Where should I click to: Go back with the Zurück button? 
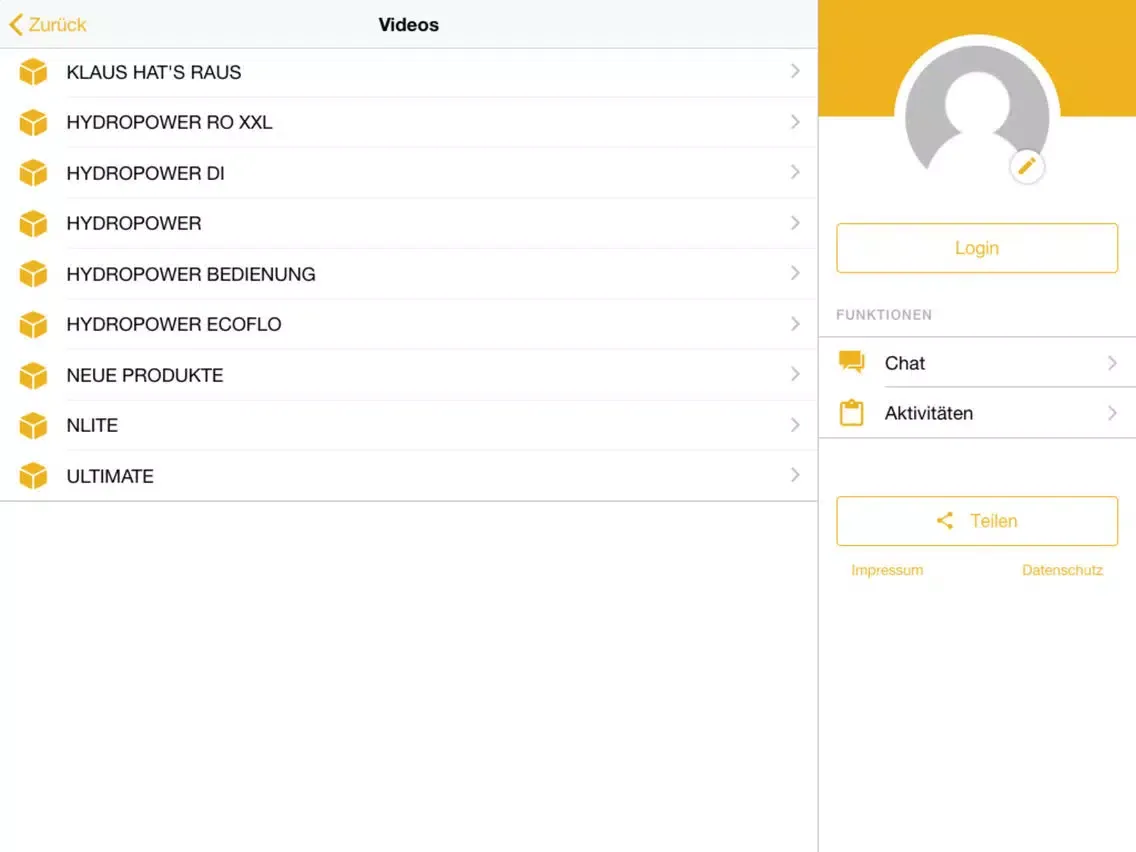pyautogui.click(x=48, y=25)
